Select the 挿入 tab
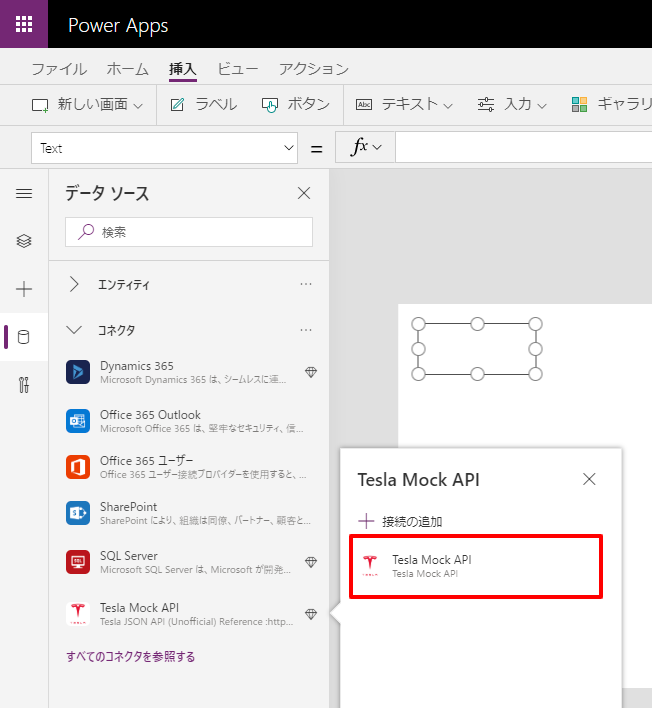The width and height of the screenshot is (652, 708). (x=182, y=69)
